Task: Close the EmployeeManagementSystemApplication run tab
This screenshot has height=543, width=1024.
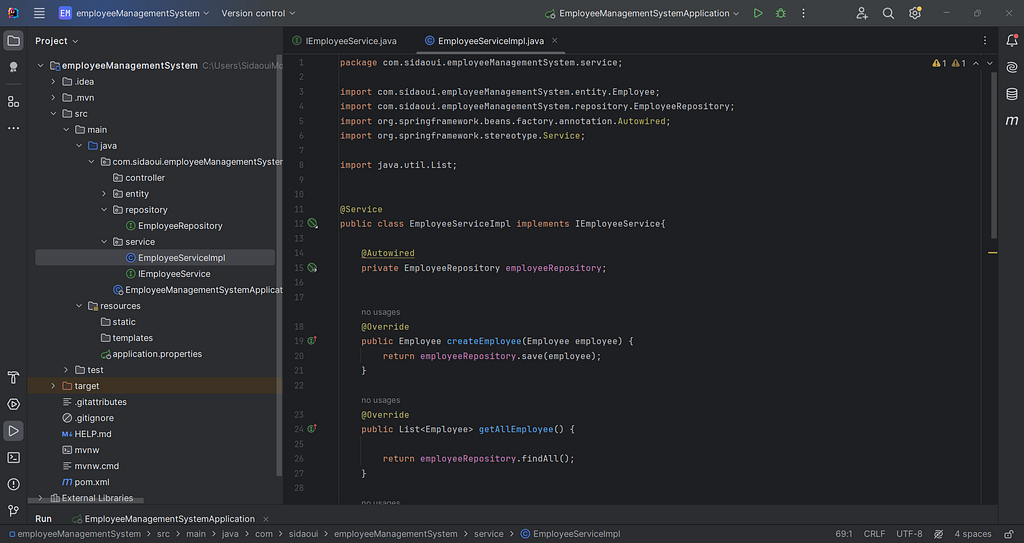Action: 266,519
